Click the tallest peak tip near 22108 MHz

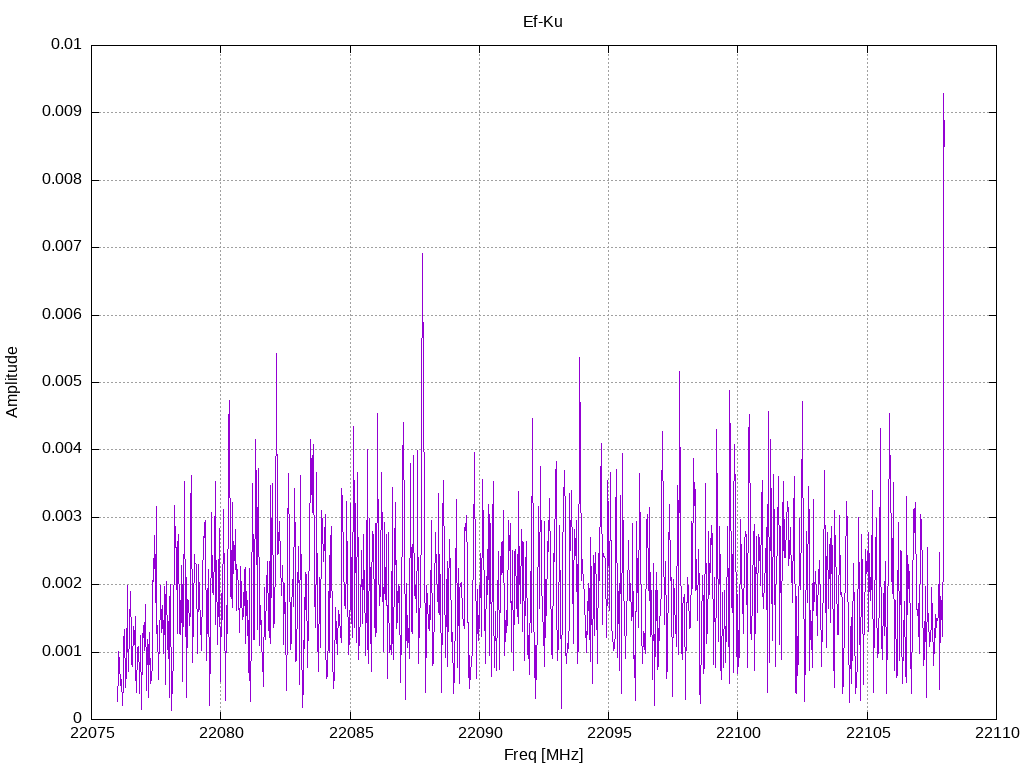tap(943, 94)
